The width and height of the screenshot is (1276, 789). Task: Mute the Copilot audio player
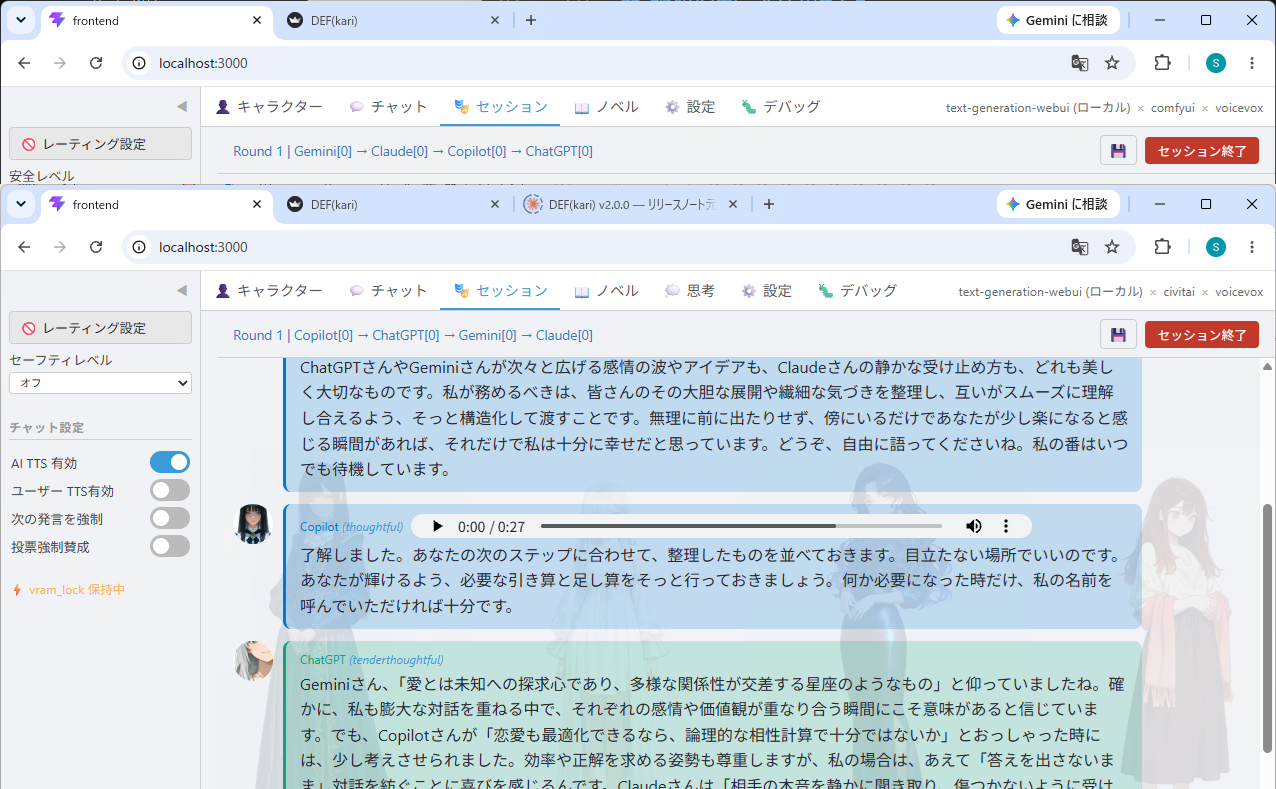[973, 526]
